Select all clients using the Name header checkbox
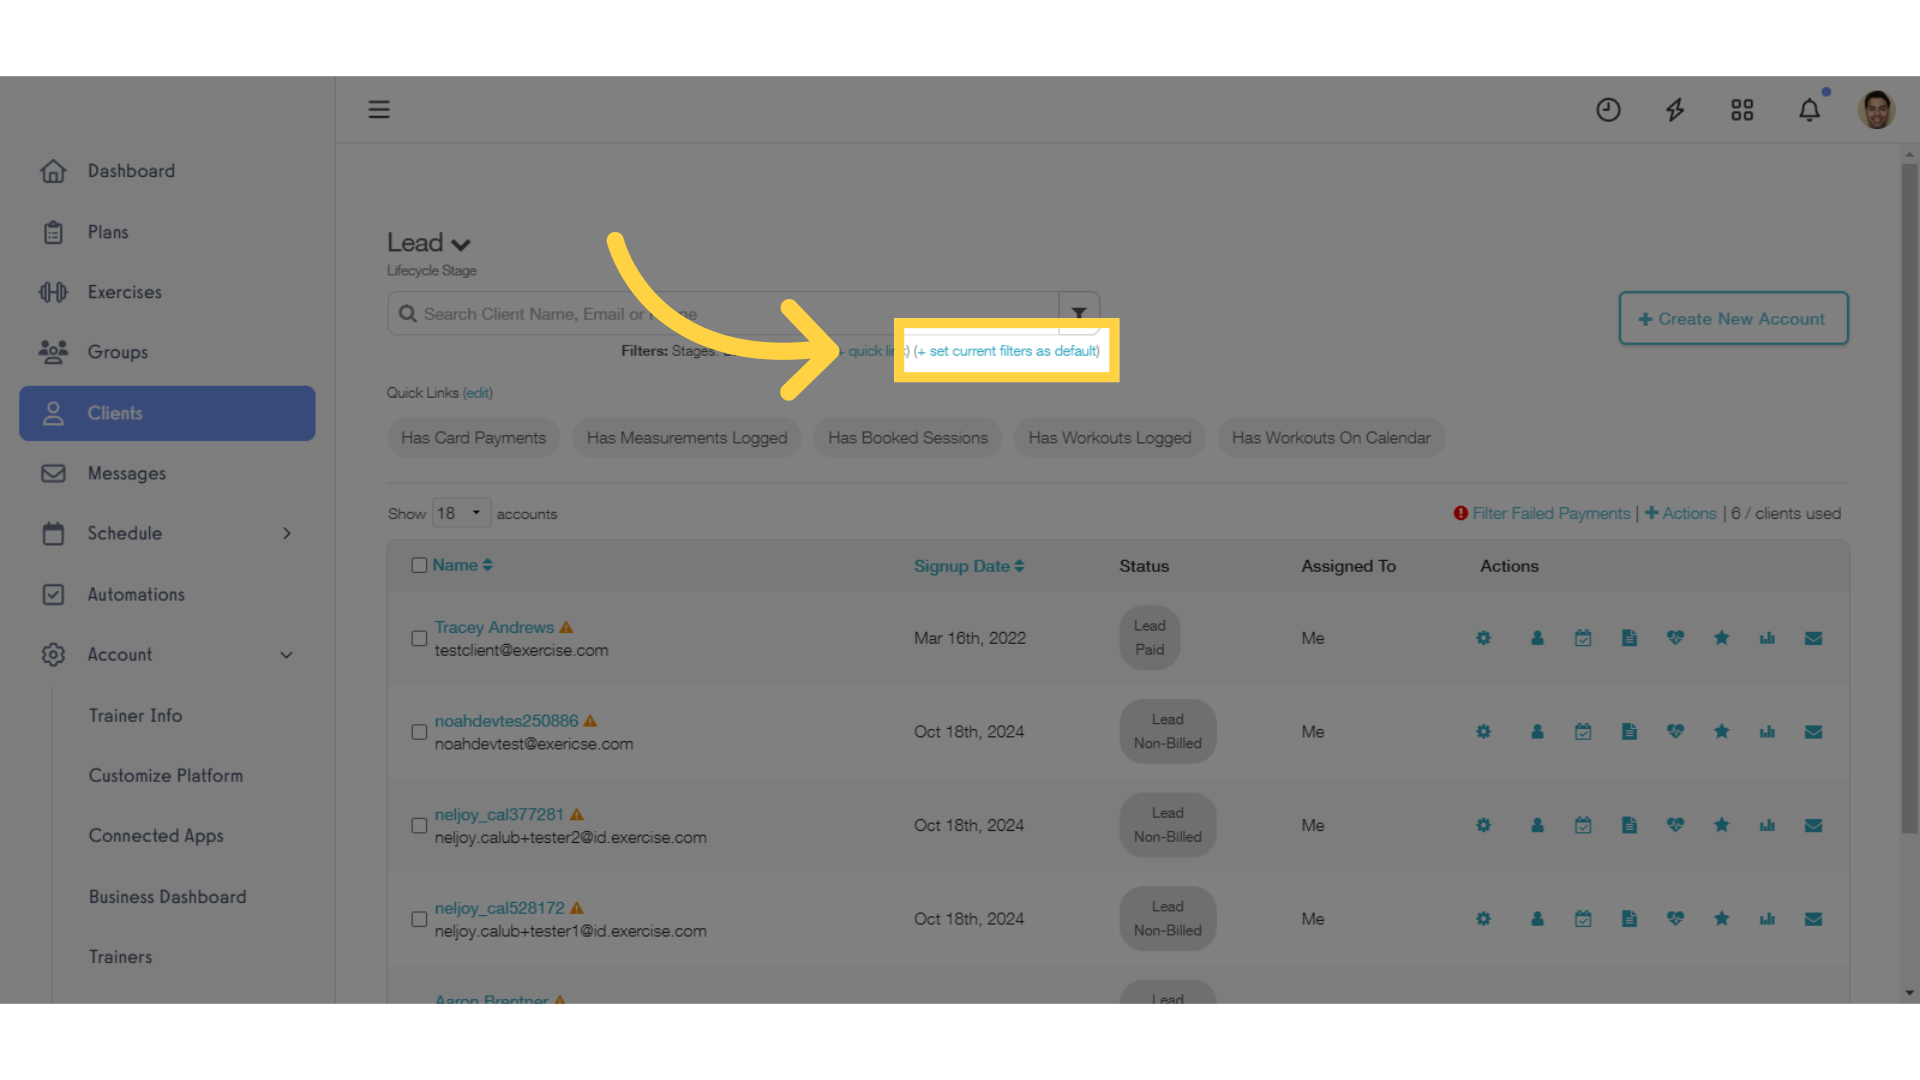The height and width of the screenshot is (1080, 1920). pyautogui.click(x=419, y=564)
